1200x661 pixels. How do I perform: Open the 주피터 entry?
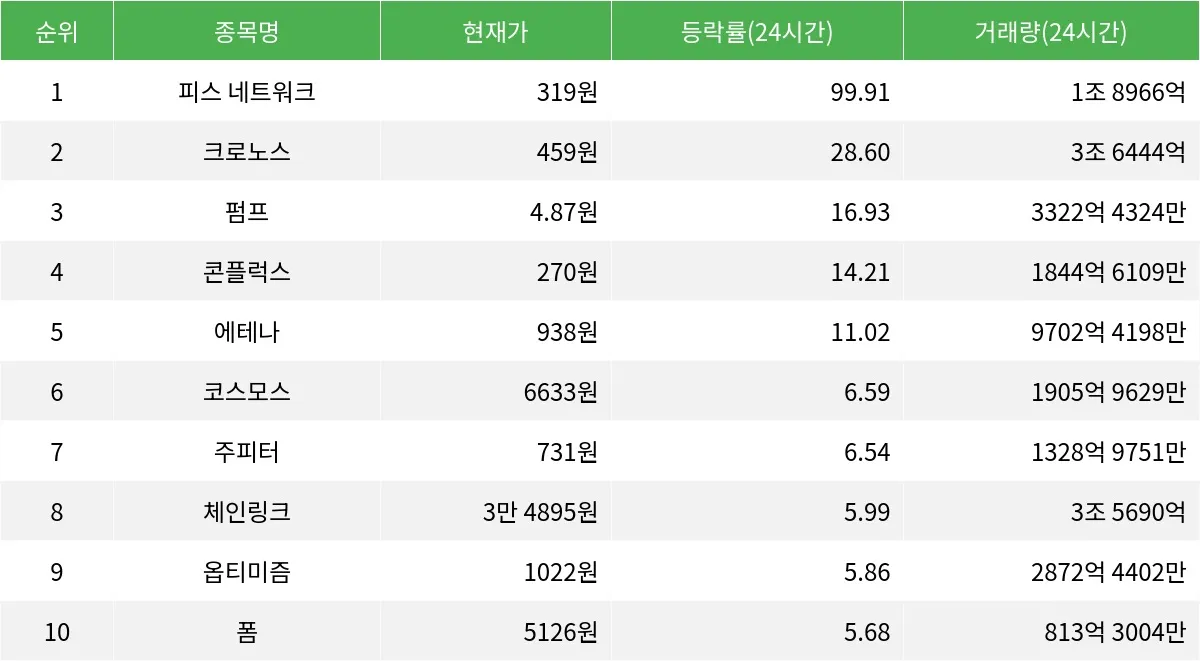point(246,453)
